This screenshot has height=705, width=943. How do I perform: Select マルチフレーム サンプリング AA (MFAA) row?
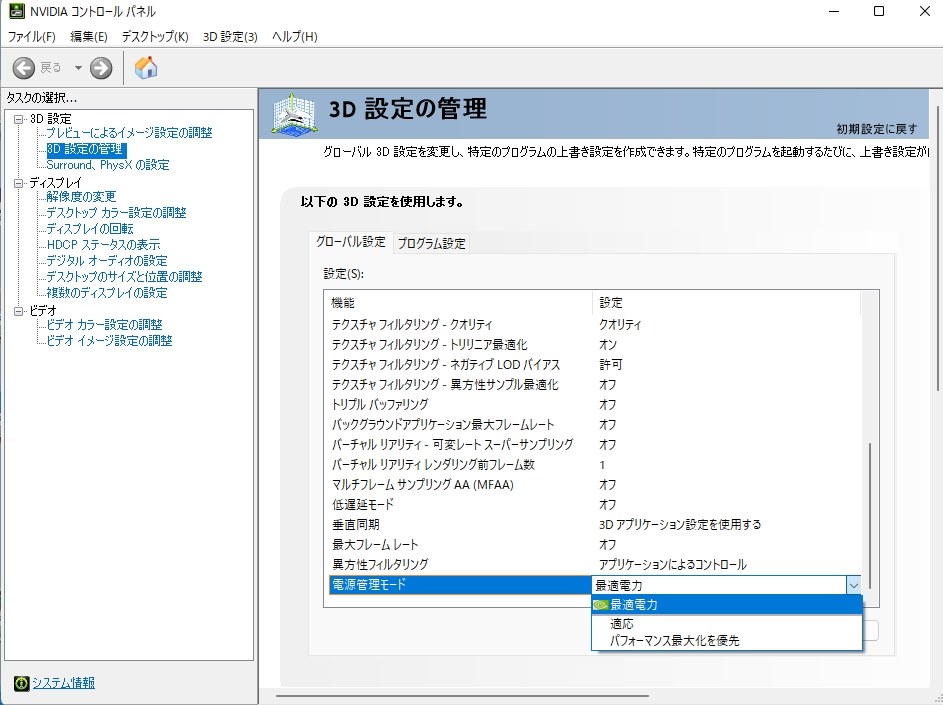coord(595,485)
